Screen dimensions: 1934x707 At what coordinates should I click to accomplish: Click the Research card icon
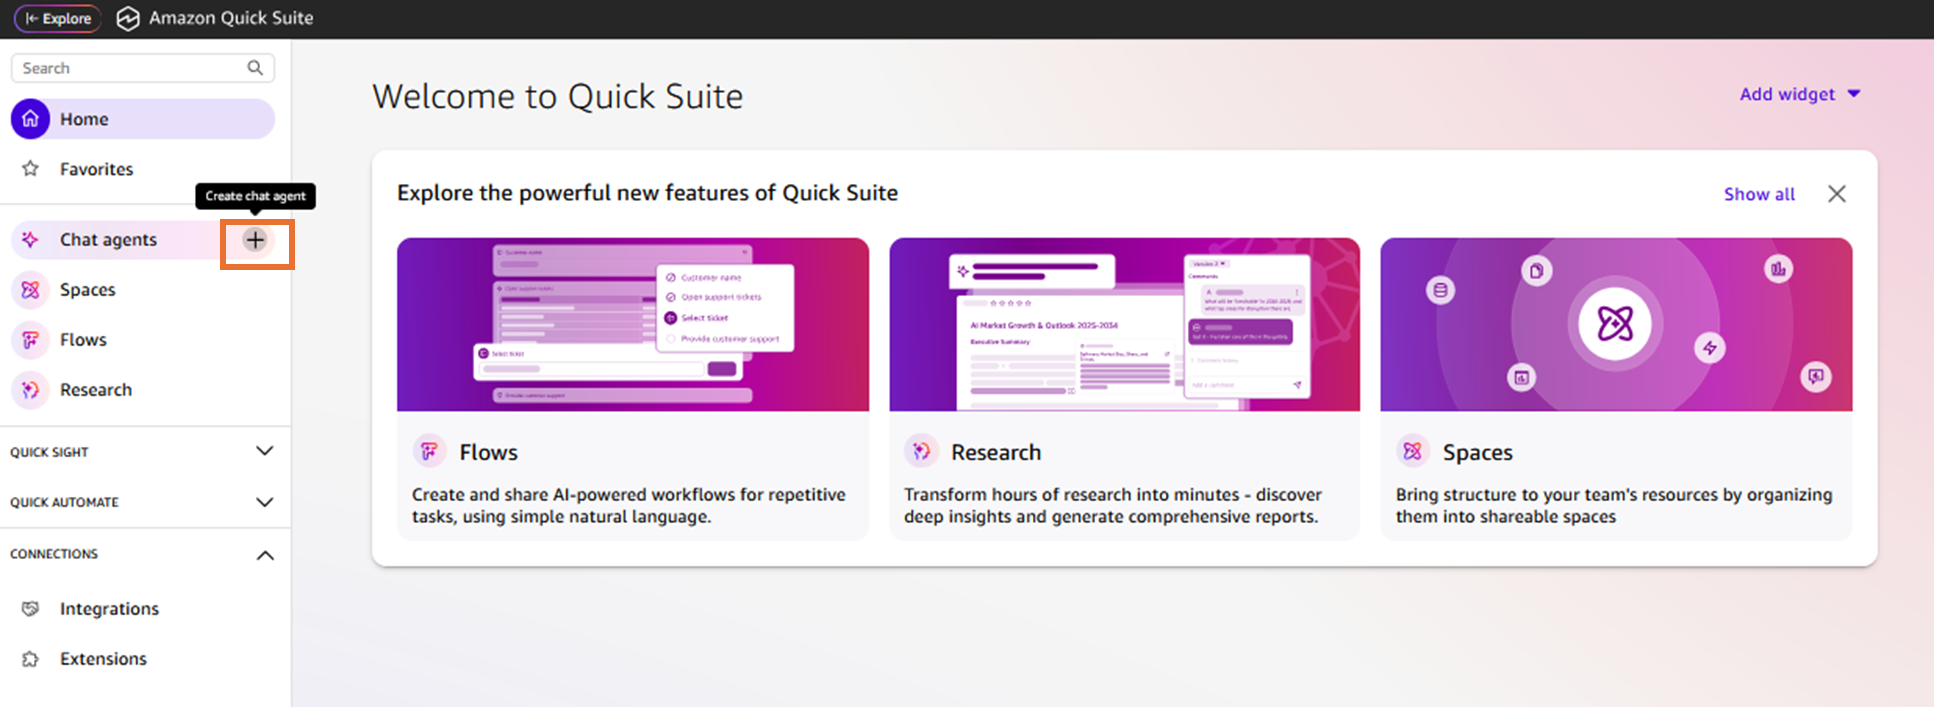(x=920, y=451)
